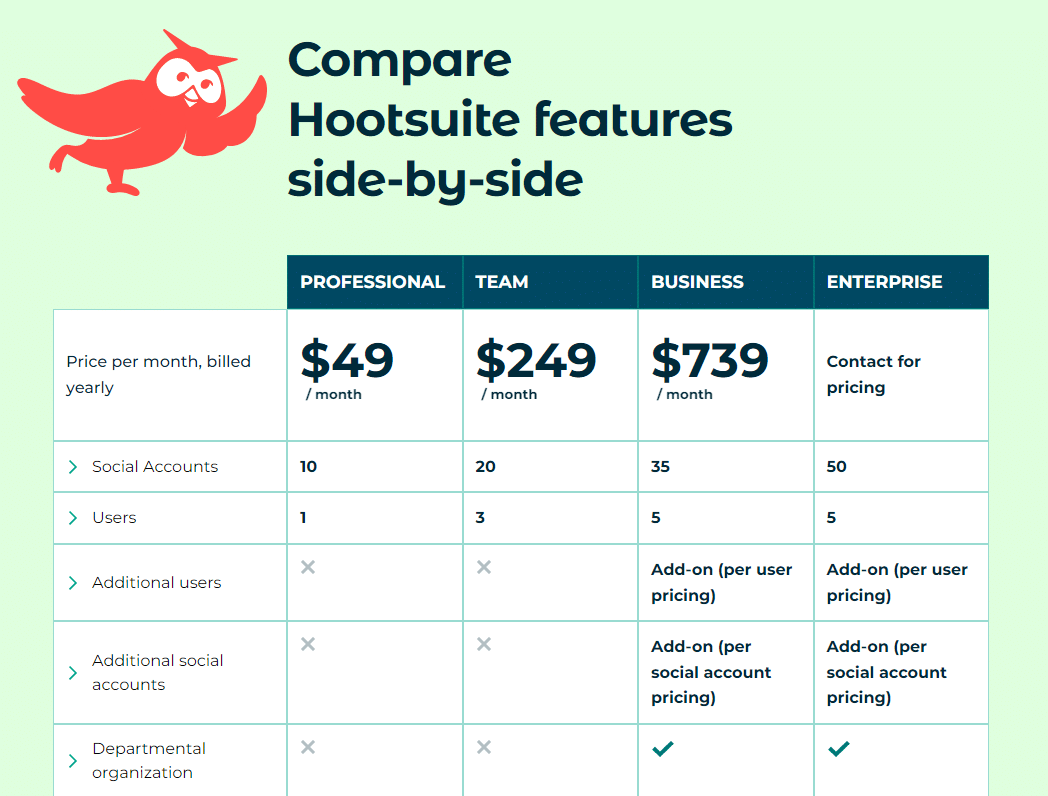Click the $49 per month price
This screenshot has height=796, width=1048.
347,369
